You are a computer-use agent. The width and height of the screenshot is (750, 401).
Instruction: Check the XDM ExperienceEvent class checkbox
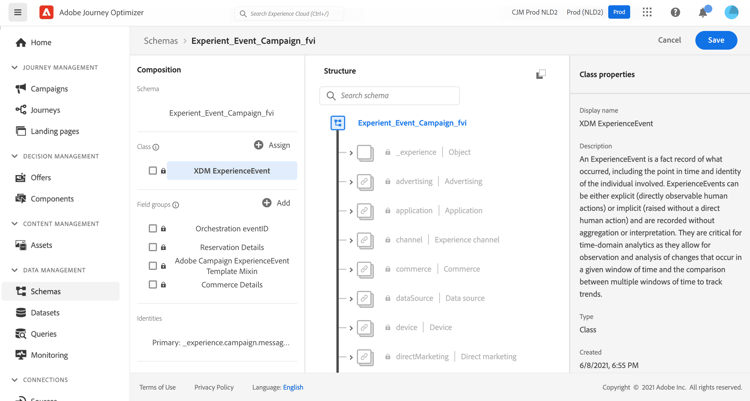pyautogui.click(x=153, y=171)
